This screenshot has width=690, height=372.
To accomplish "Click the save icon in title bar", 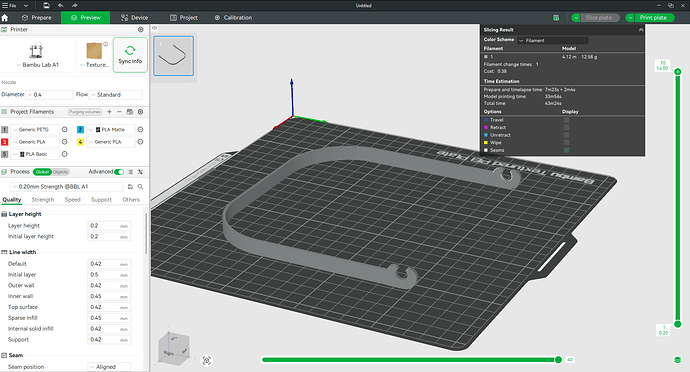I will click(x=46, y=5).
